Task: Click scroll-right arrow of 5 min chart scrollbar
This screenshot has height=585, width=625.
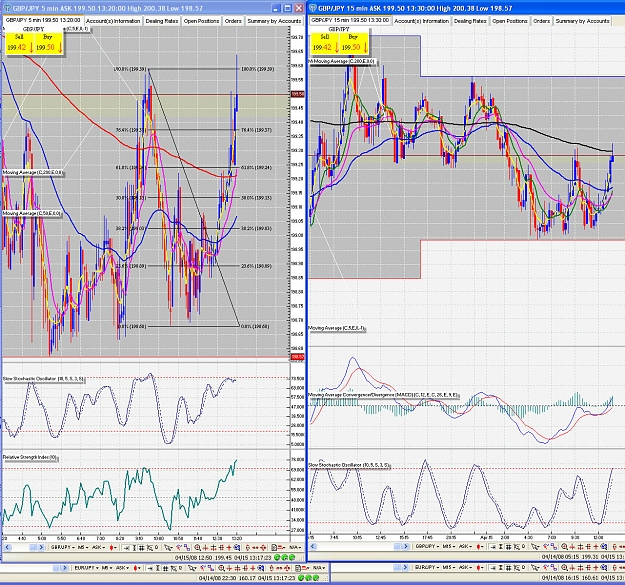Action: pyautogui.click(x=41, y=548)
